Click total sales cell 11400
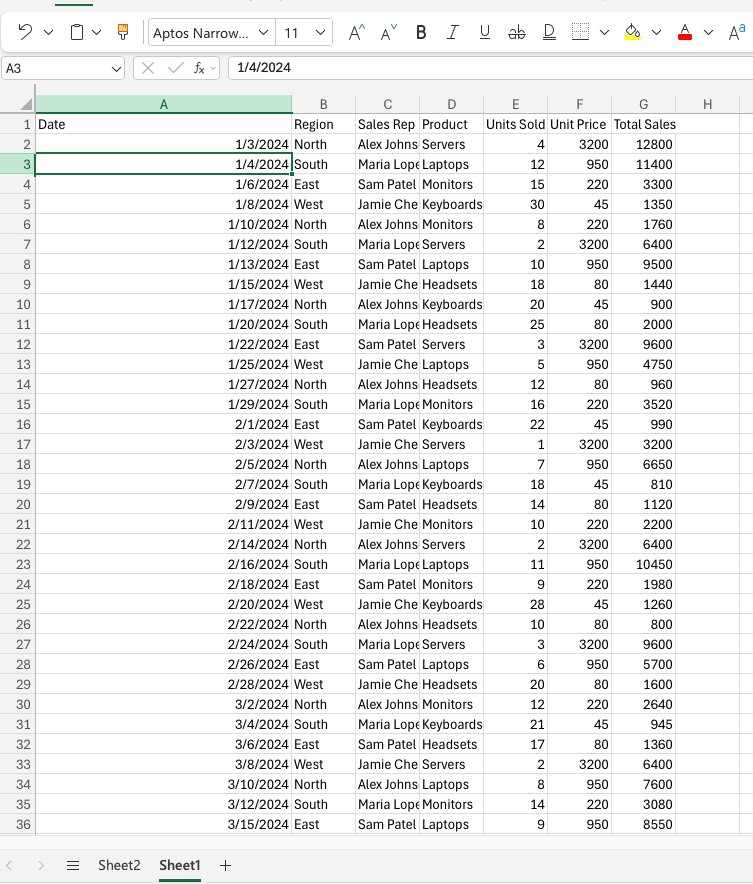This screenshot has width=753, height=884. tap(643, 164)
